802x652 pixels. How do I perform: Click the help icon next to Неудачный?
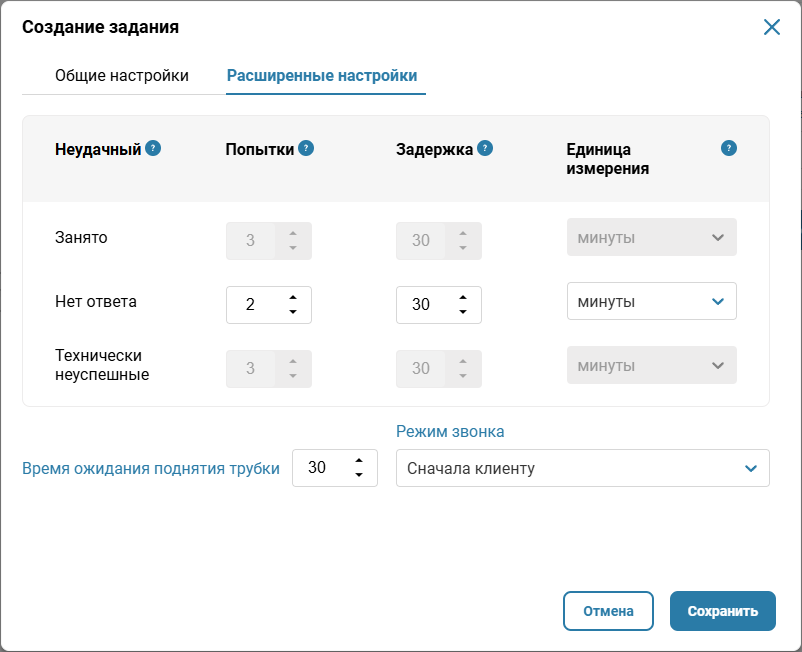(153, 148)
